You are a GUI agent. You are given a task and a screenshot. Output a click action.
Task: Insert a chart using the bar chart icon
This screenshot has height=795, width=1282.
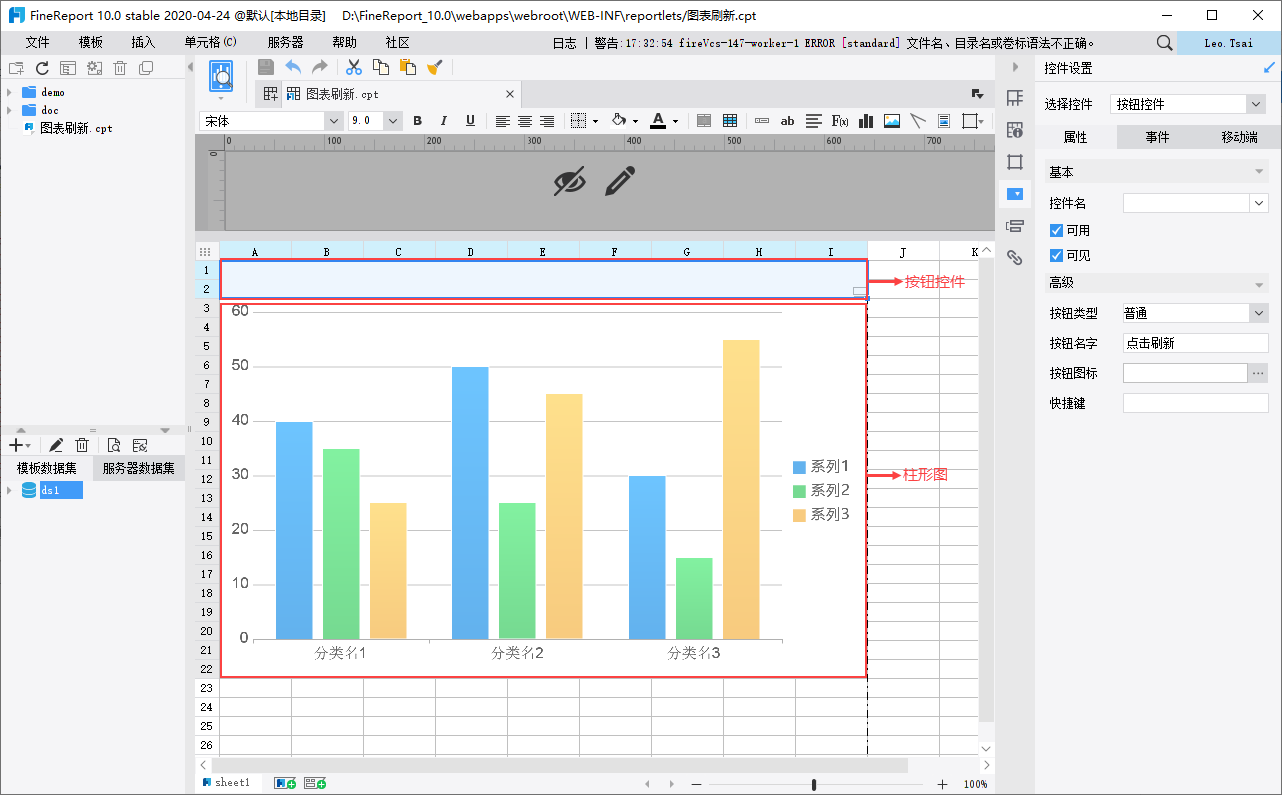point(866,121)
